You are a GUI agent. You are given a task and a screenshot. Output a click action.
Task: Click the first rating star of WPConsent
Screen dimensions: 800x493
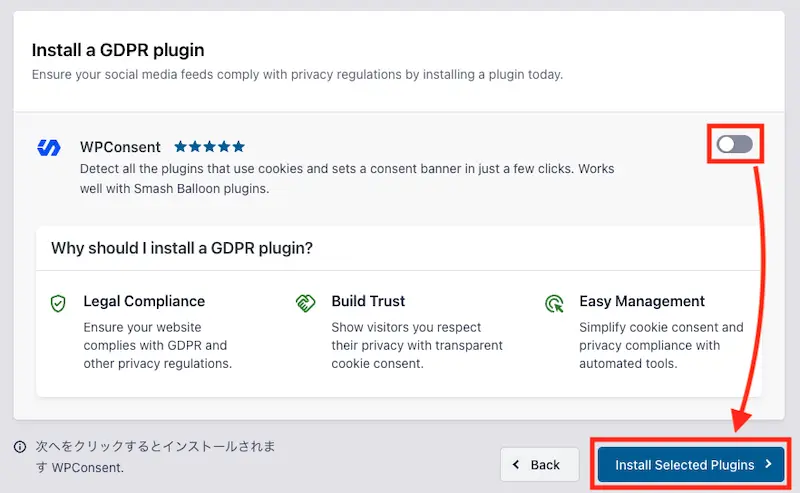point(180,147)
